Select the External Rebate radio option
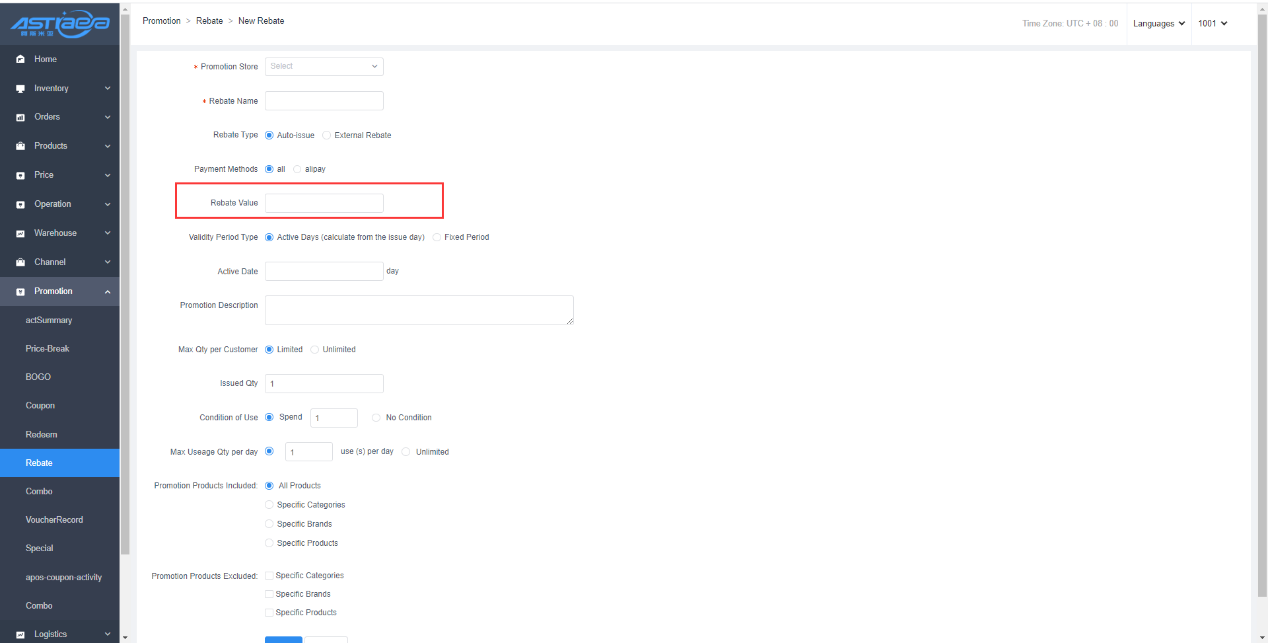1268x643 pixels. point(326,135)
